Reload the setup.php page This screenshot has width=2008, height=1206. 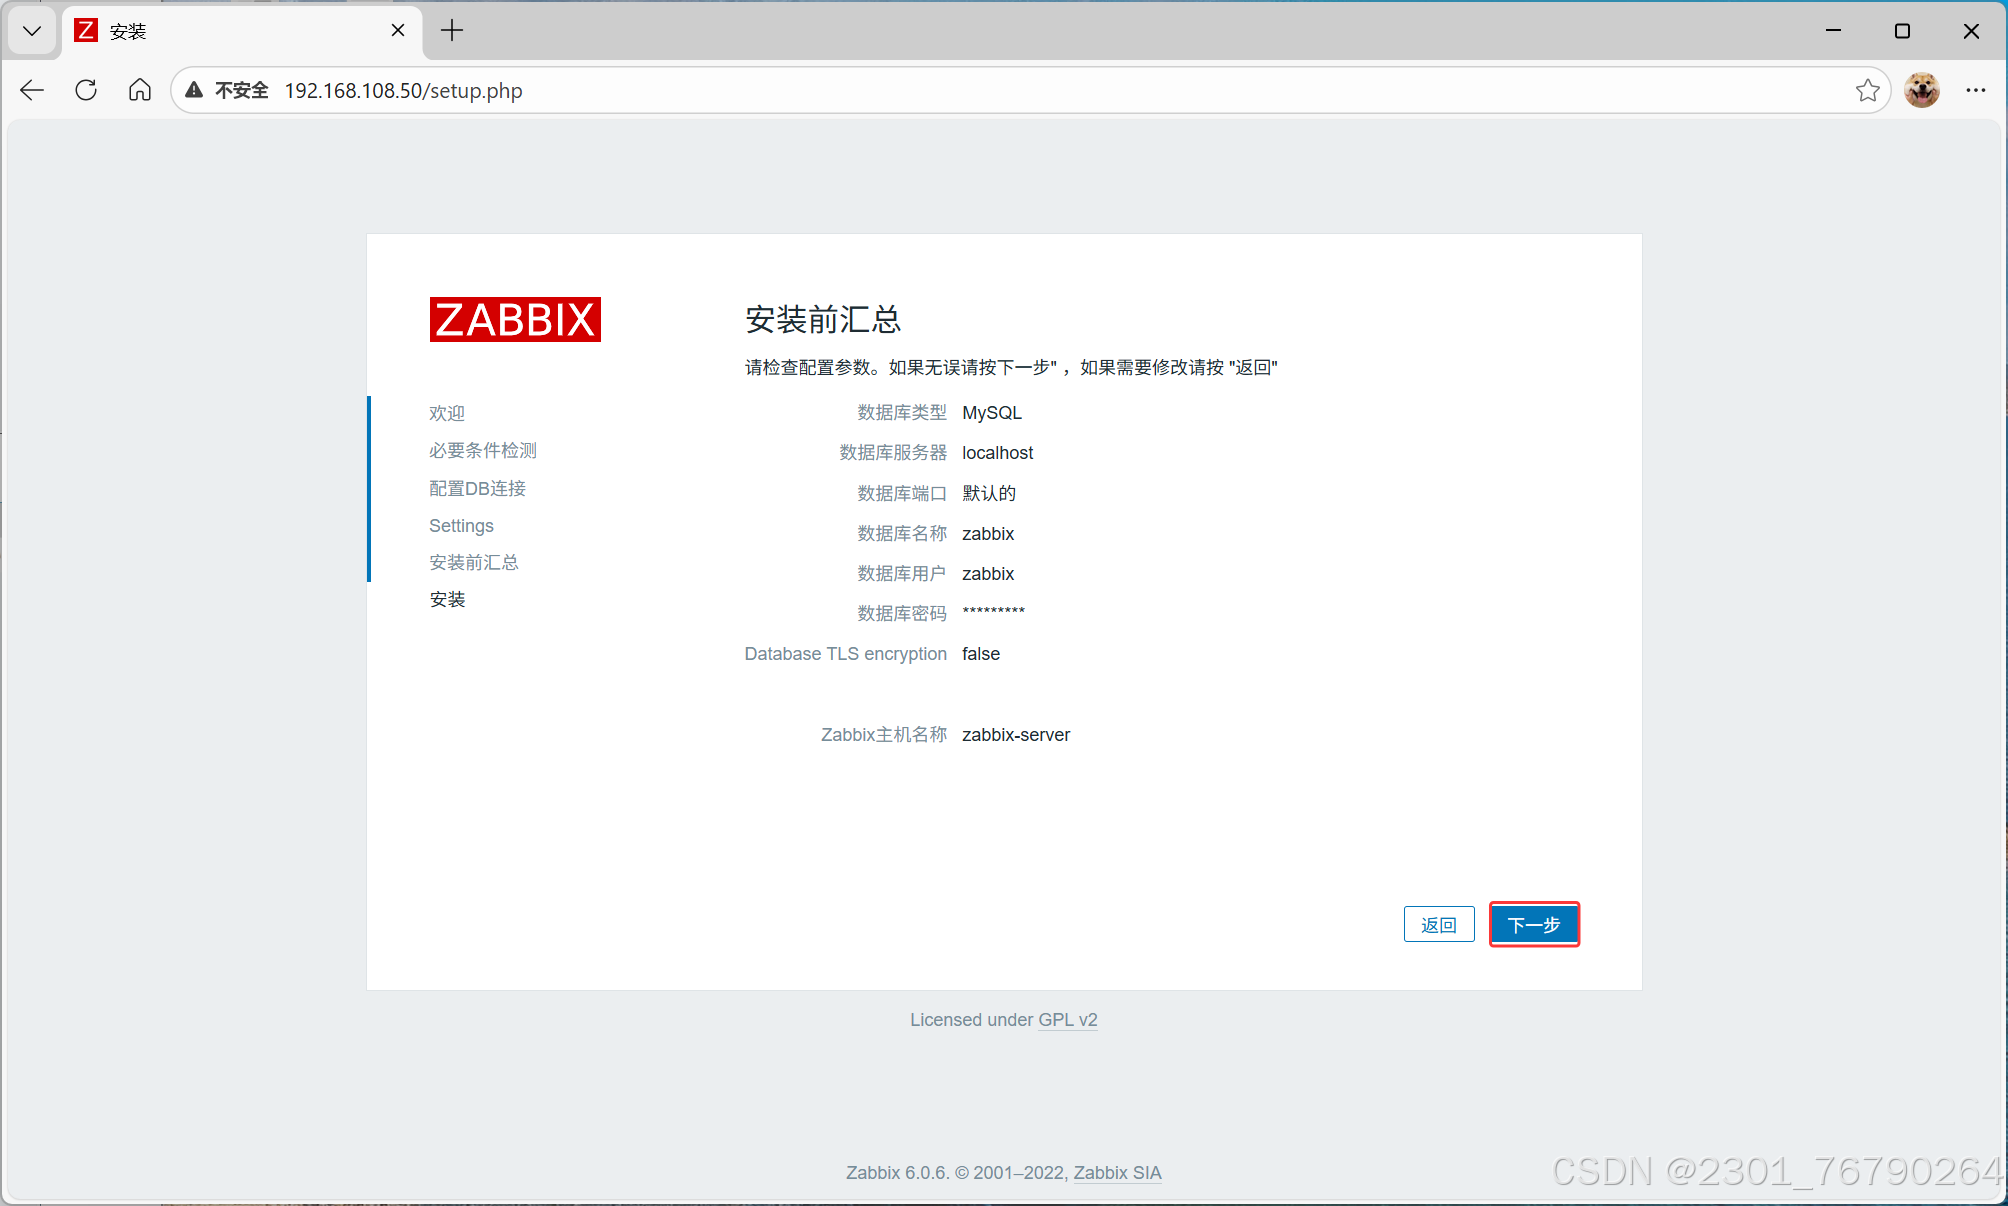coord(85,90)
